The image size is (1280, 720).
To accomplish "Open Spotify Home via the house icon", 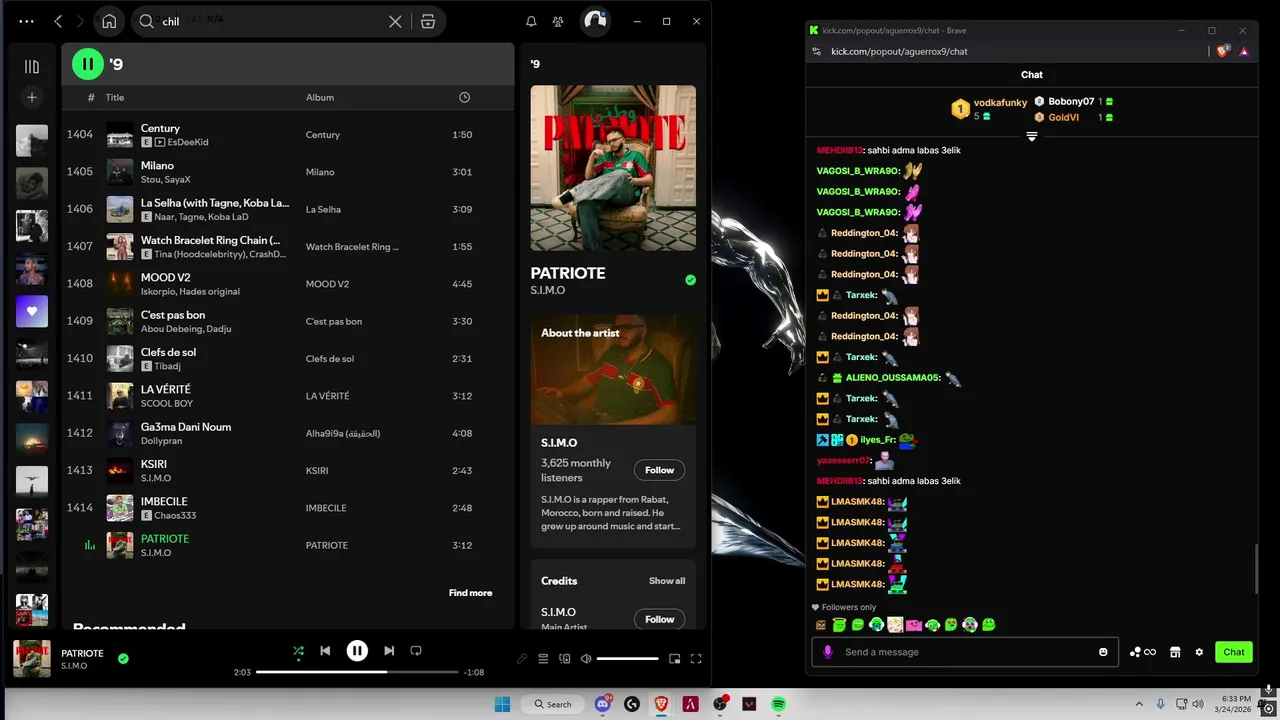I will pyautogui.click(x=109, y=21).
